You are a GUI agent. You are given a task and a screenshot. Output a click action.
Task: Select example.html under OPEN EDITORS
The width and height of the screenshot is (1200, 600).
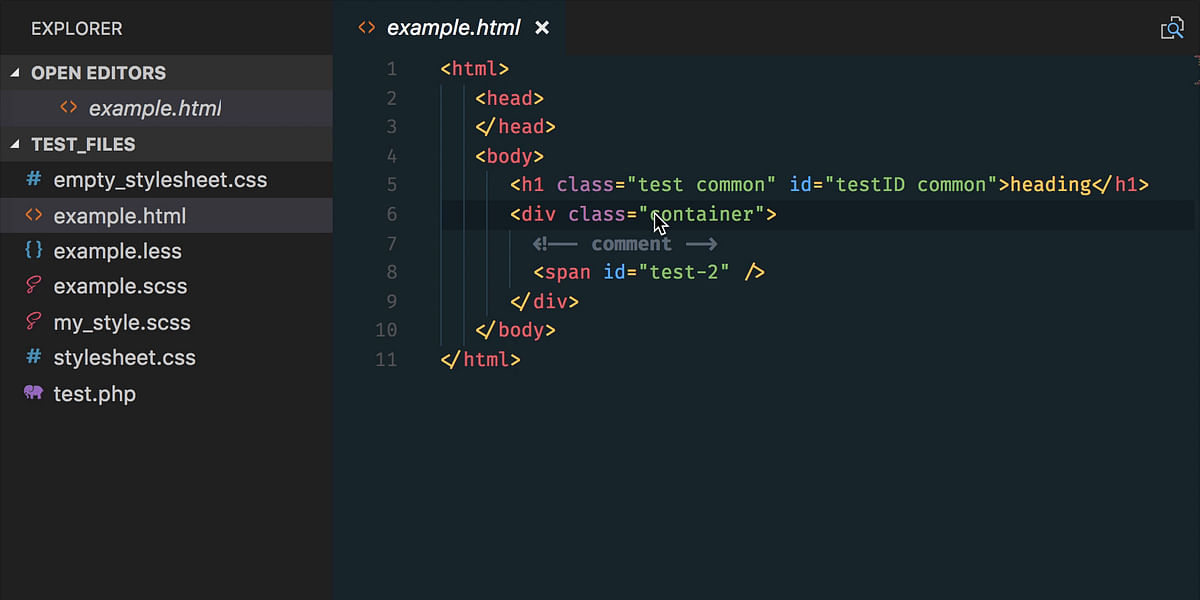point(154,108)
